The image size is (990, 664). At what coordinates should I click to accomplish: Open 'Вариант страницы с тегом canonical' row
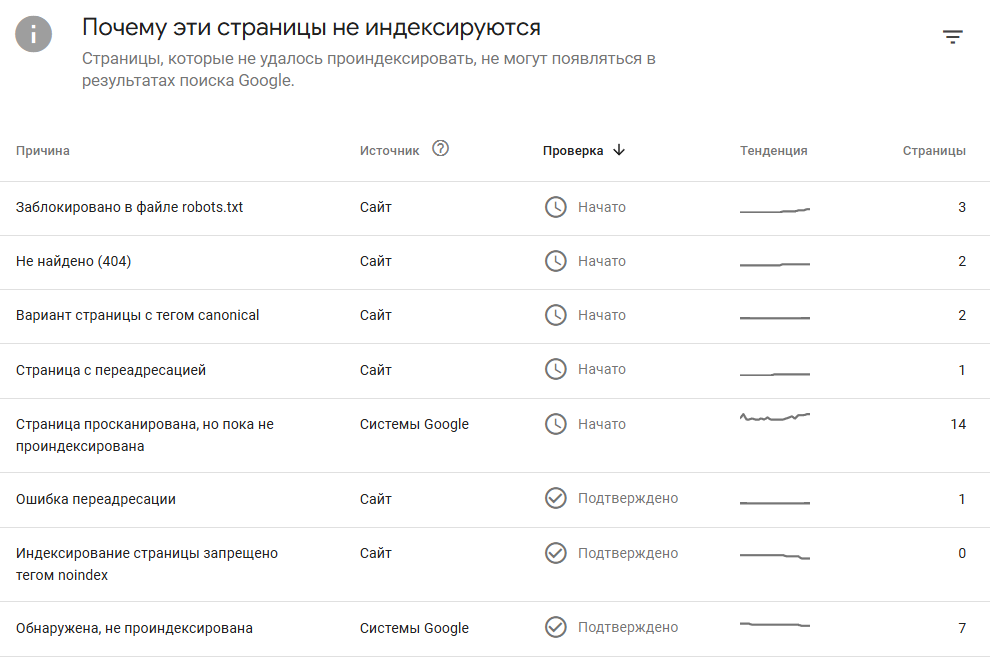138,315
